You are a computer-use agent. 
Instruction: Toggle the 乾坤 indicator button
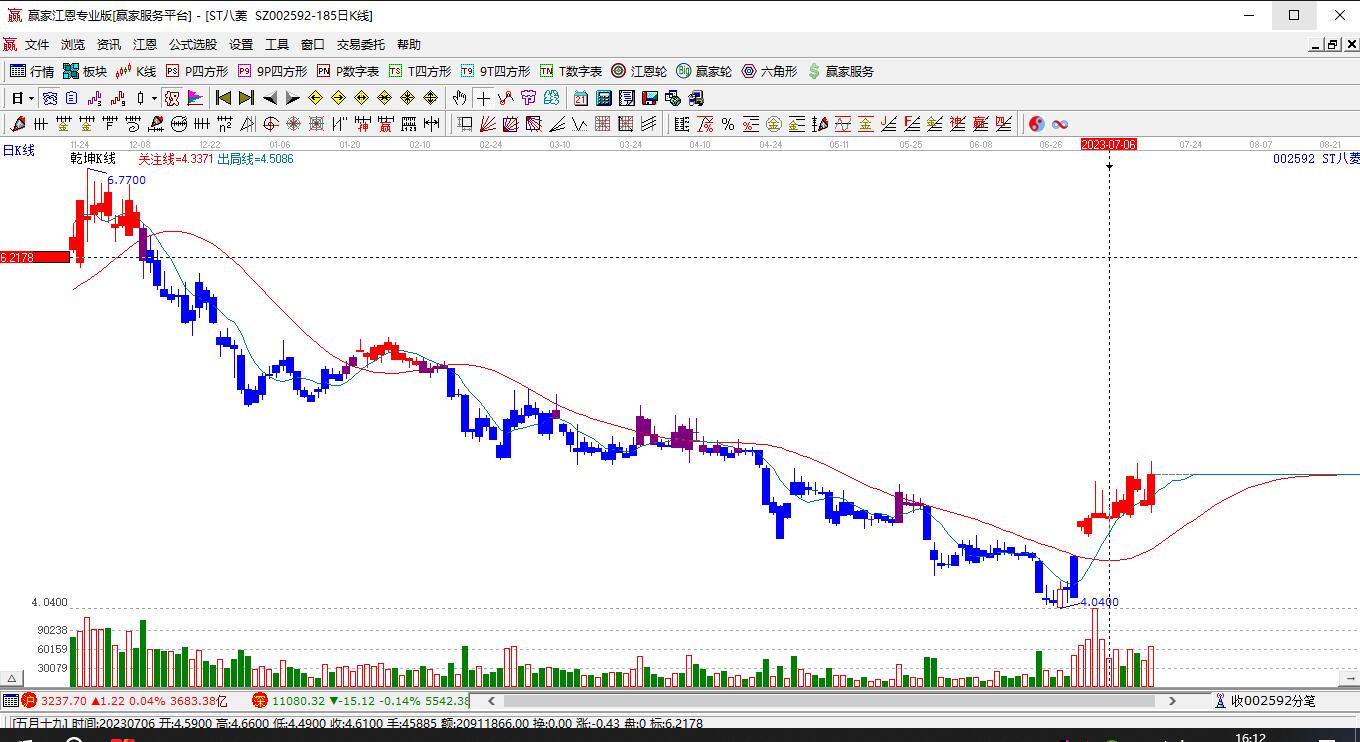coord(171,98)
